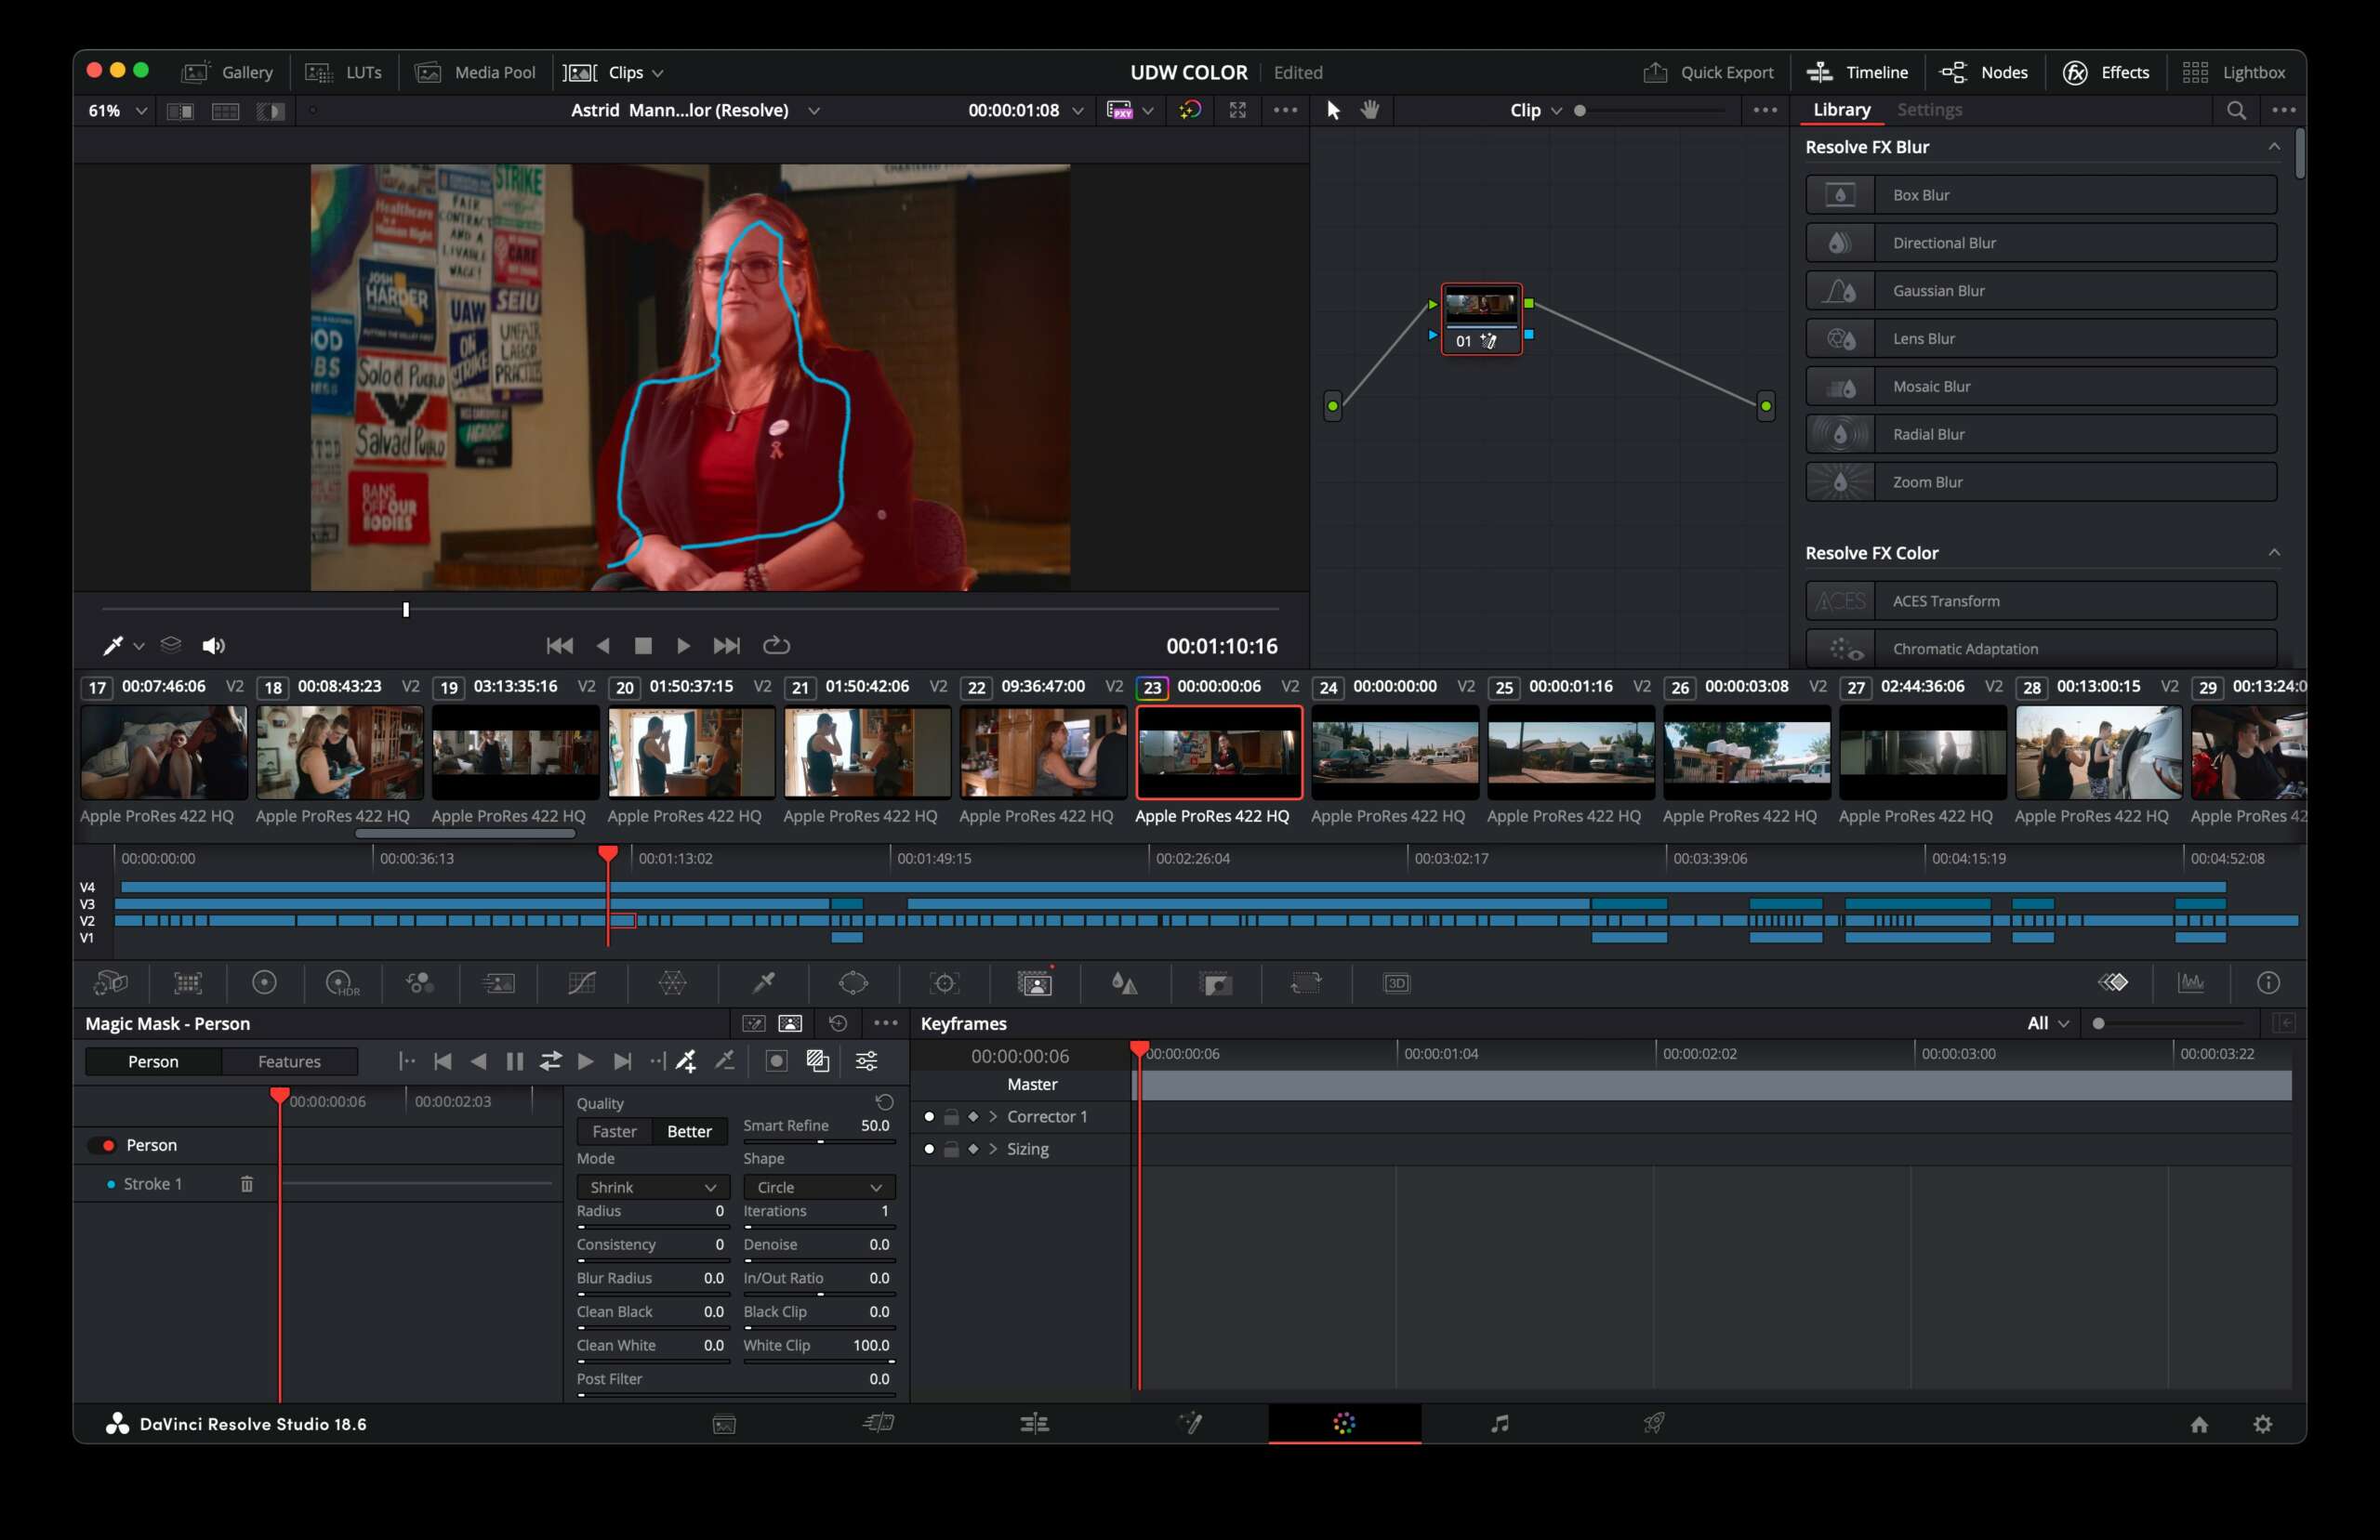Open the Scopes panel icon

[x=2191, y=983]
